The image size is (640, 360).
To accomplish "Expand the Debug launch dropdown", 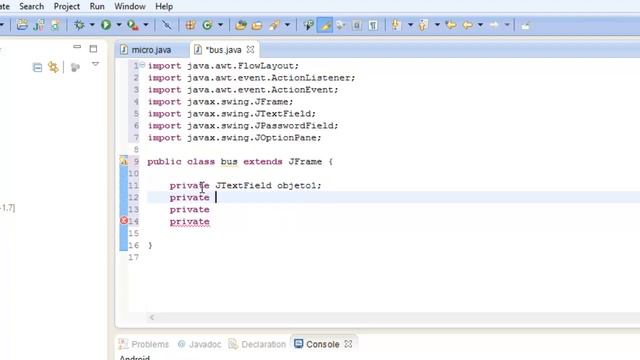I will click(92, 25).
